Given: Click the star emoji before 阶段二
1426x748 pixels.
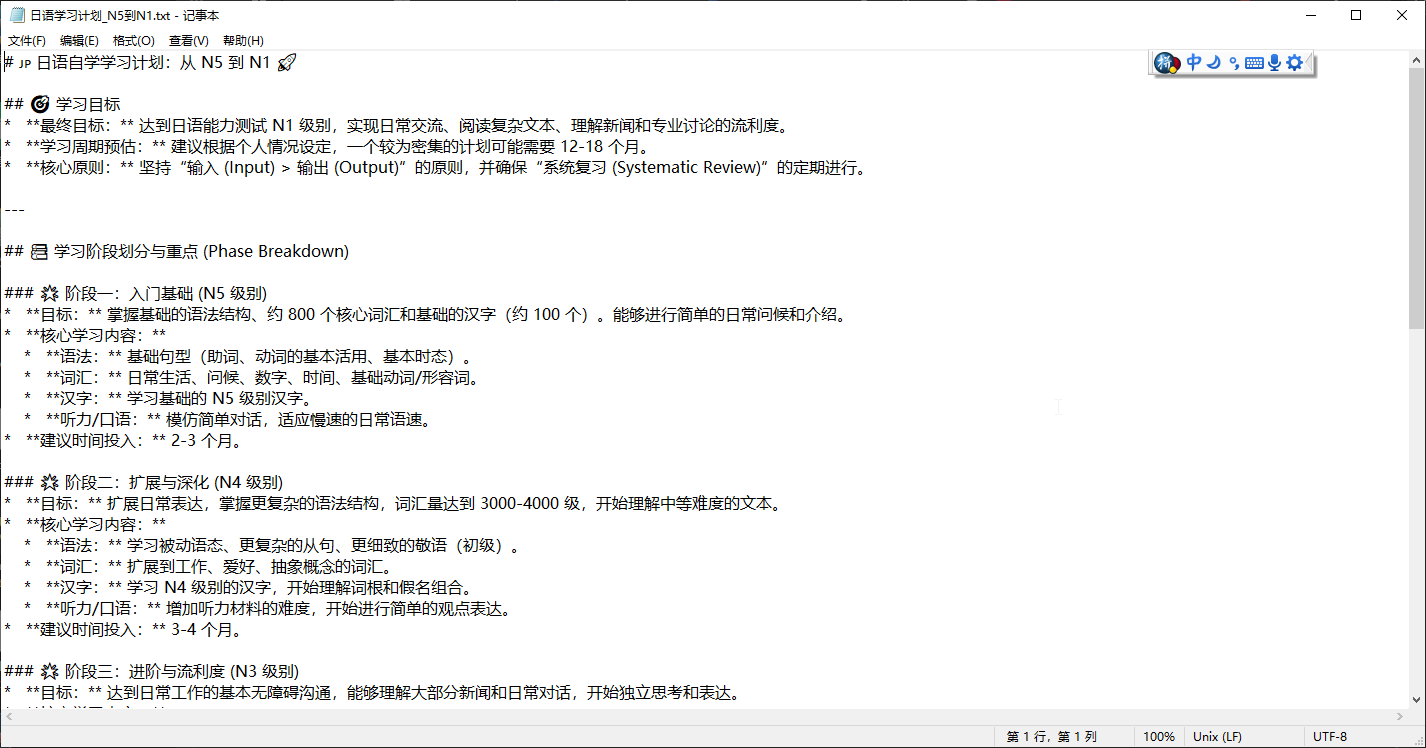Looking at the screenshot, I should point(50,482).
